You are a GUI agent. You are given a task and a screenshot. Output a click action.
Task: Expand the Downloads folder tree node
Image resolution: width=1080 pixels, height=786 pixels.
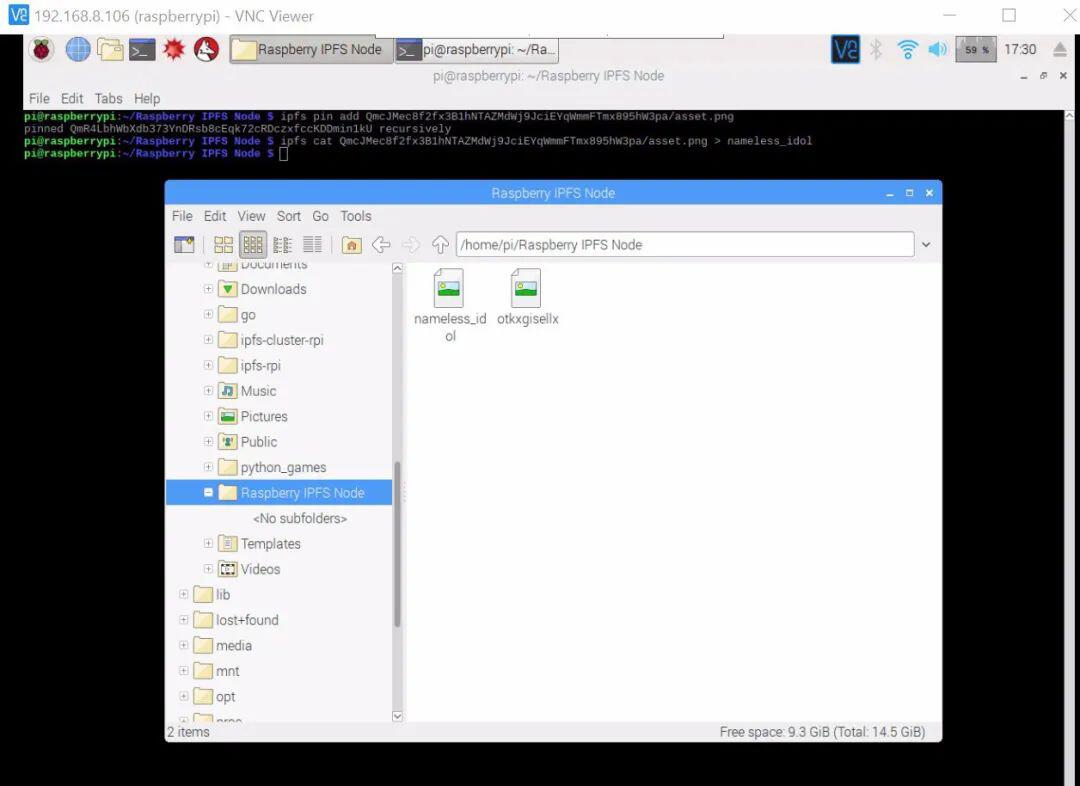tap(208, 289)
